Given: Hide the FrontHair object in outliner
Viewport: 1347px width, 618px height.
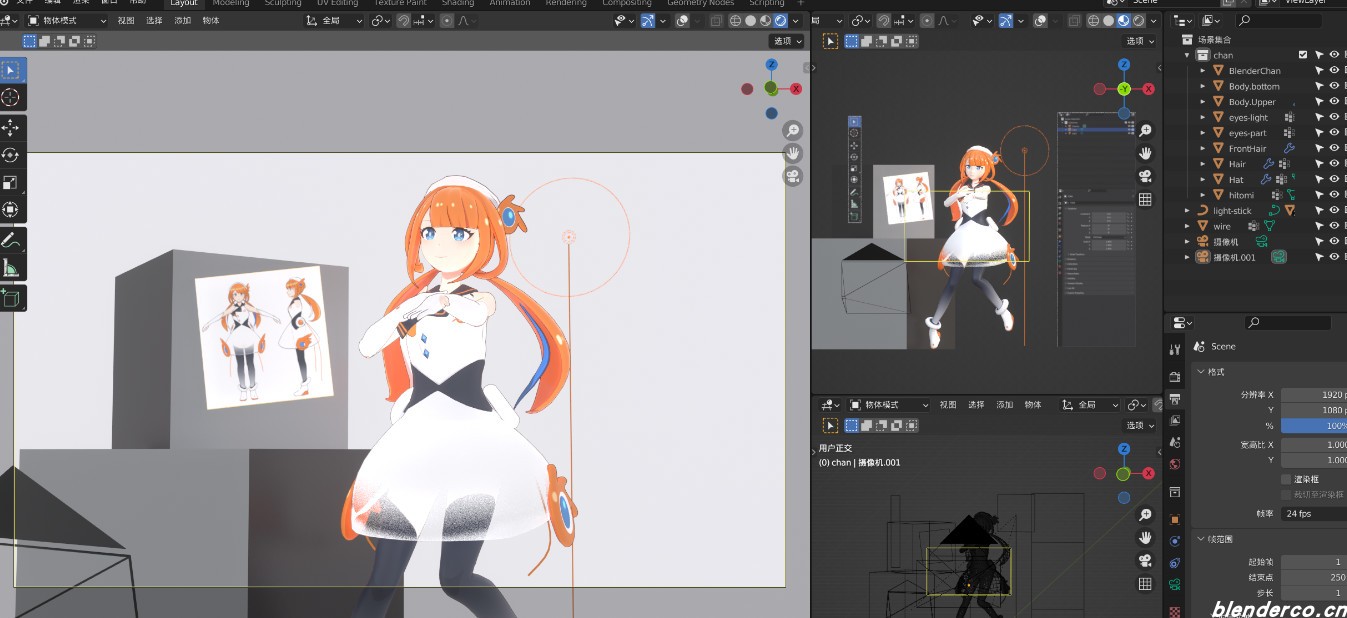Looking at the screenshot, I should point(1334,148).
